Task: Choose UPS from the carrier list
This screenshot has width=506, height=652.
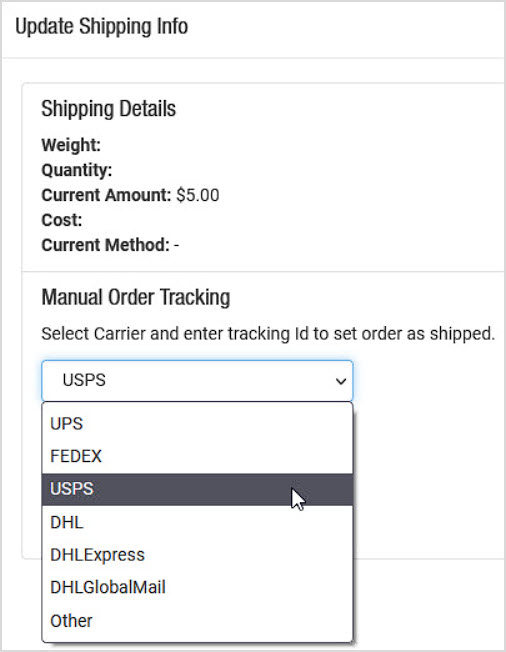Action: click(197, 424)
